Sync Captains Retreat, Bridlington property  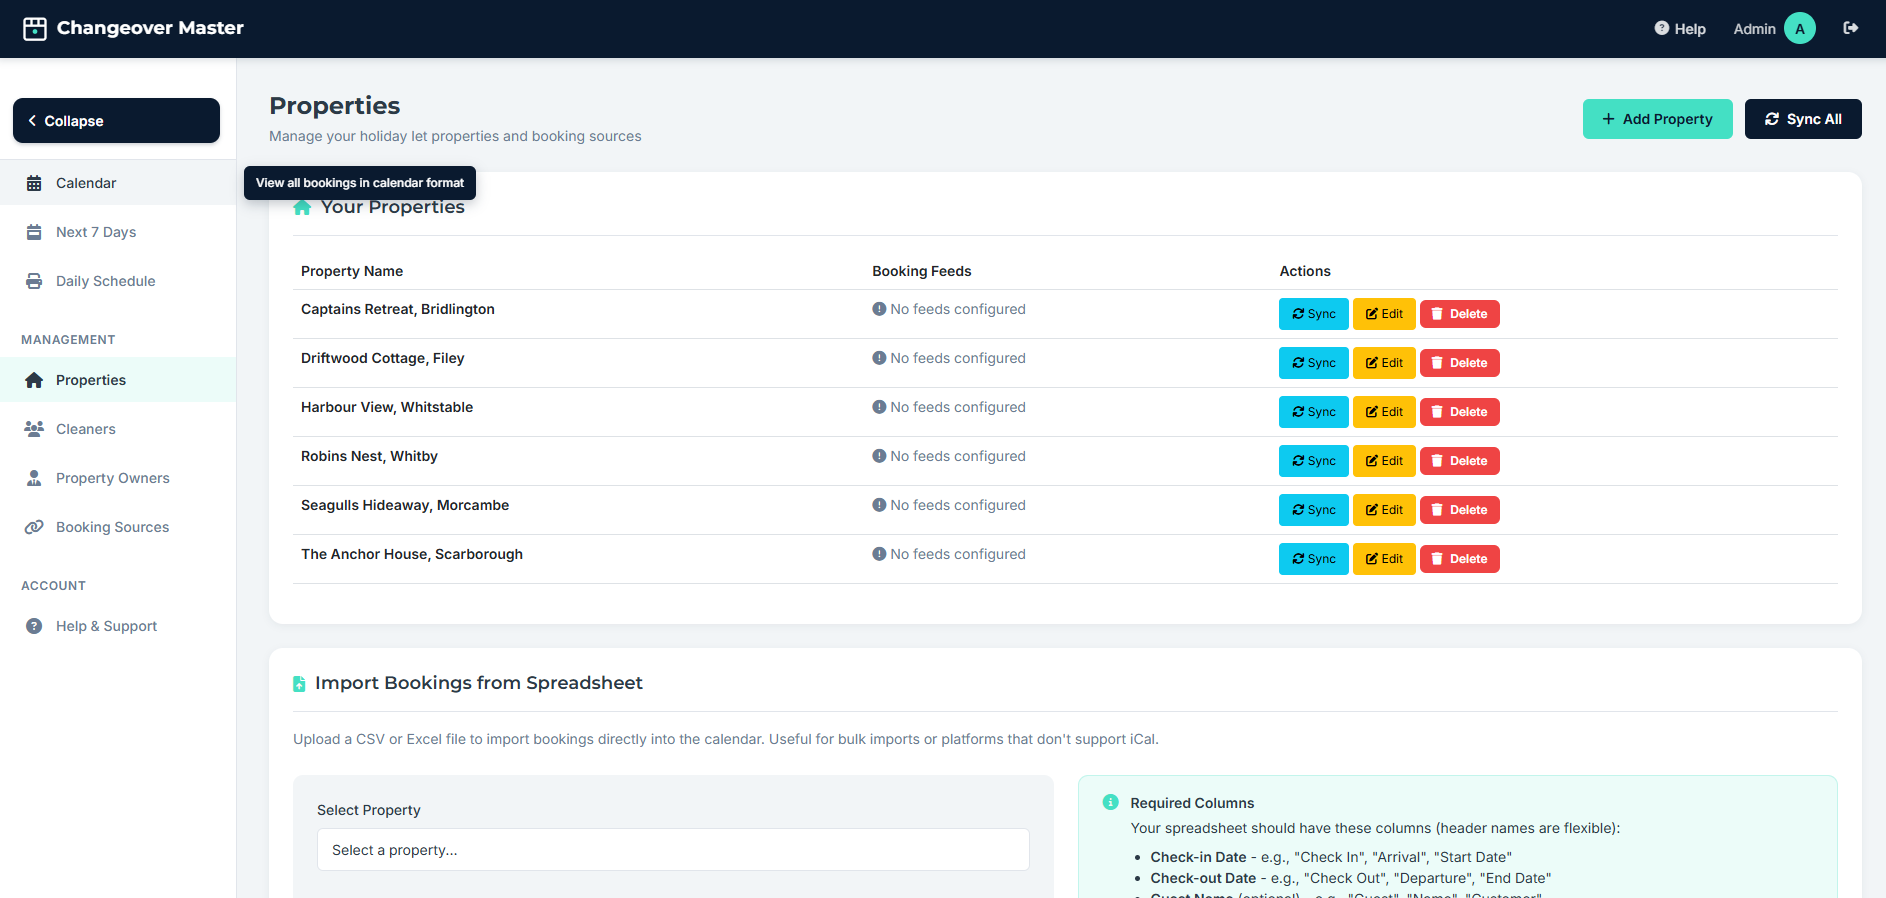(1313, 314)
